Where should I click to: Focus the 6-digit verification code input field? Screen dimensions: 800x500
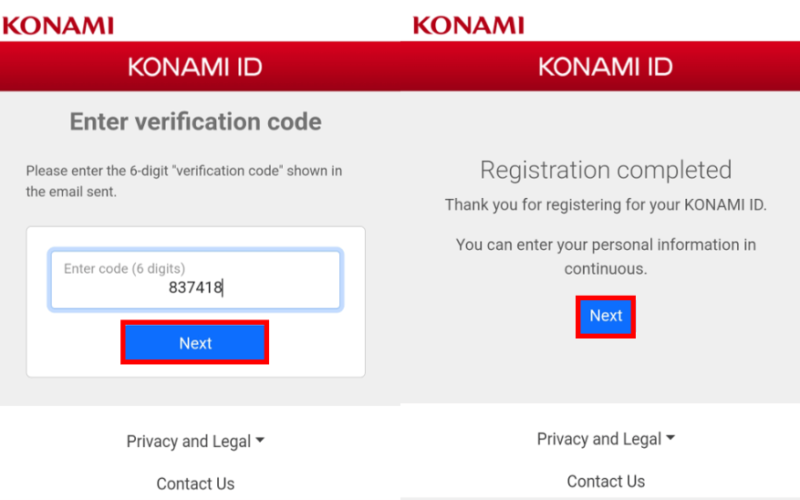tap(195, 279)
